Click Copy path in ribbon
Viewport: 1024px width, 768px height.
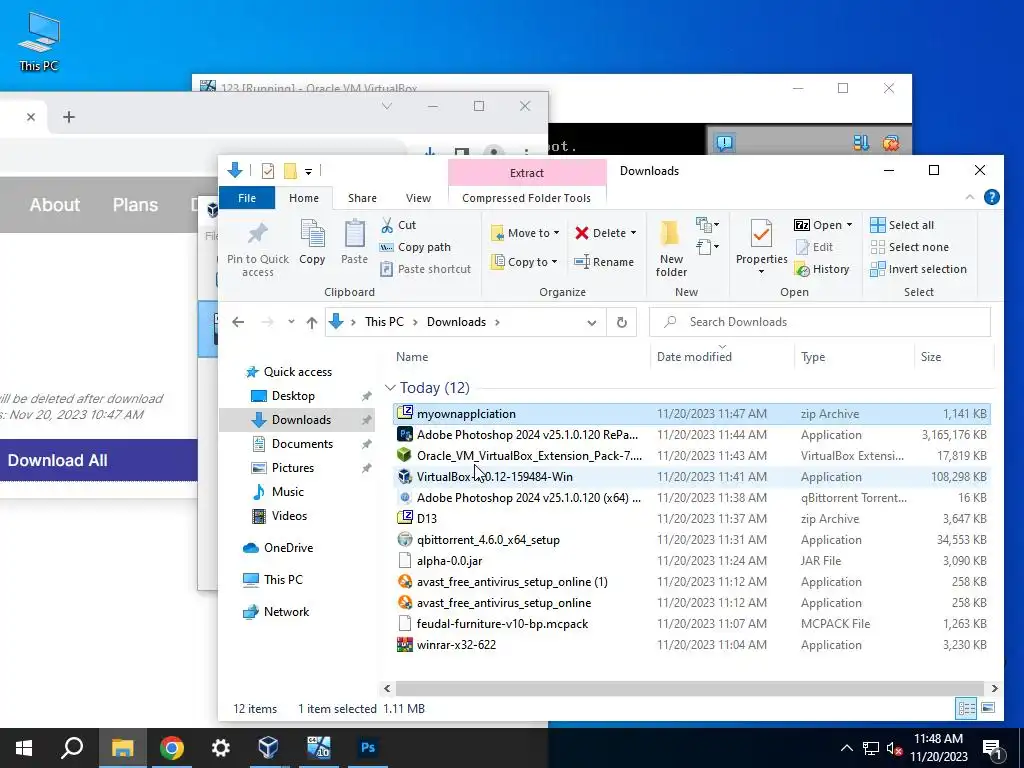coord(415,248)
